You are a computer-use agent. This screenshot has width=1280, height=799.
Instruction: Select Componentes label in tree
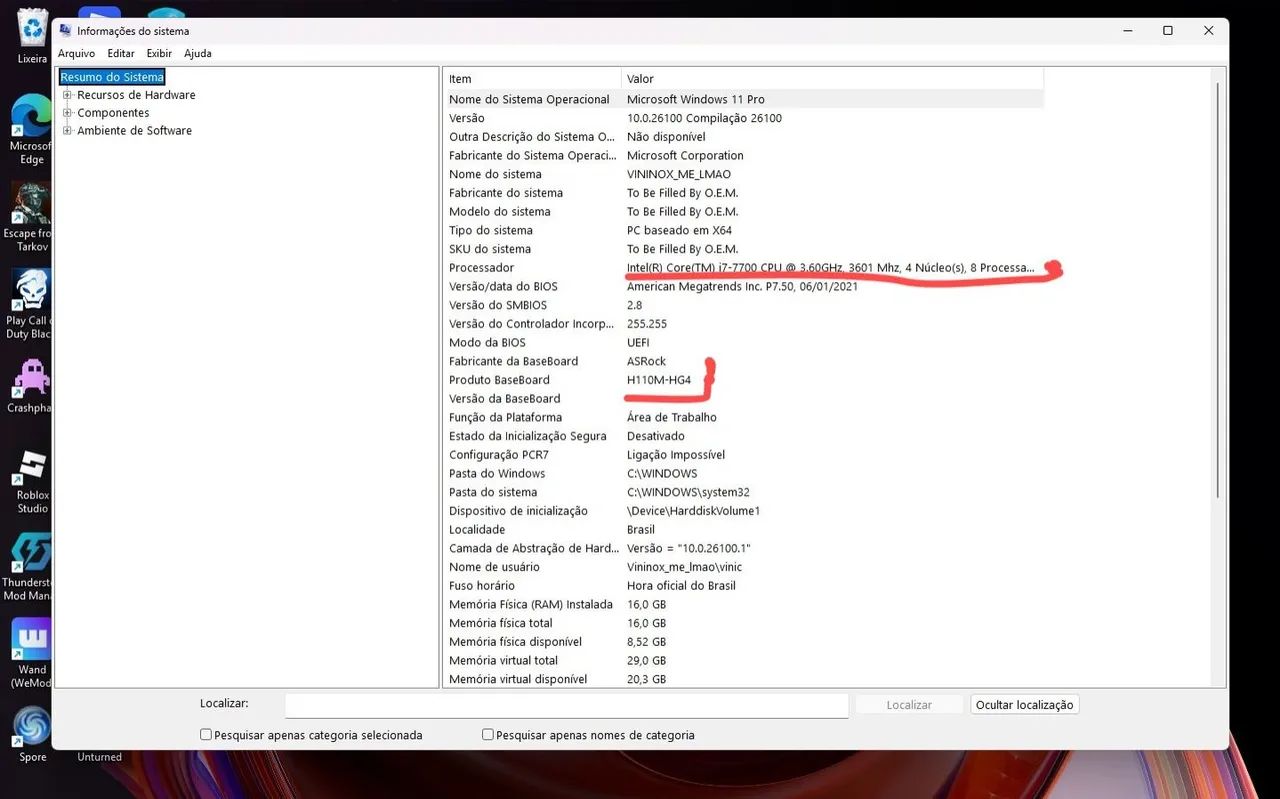point(113,113)
